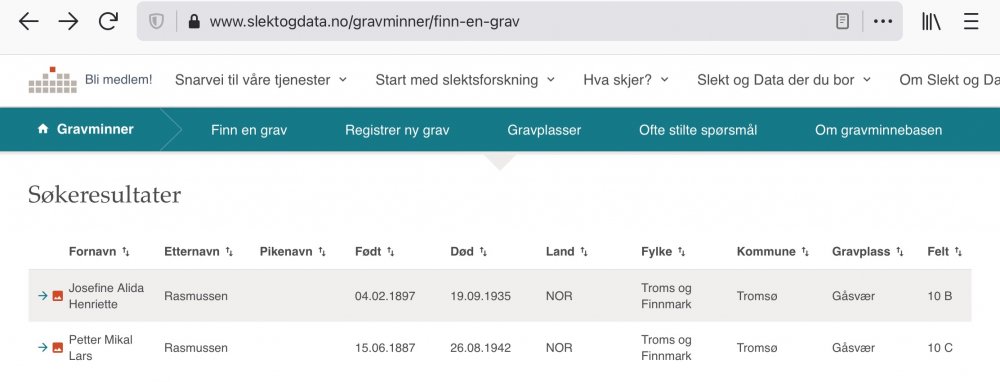1000x382 pixels.
Task: Expand Start med slektsforskning menu
Action: pos(465,80)
